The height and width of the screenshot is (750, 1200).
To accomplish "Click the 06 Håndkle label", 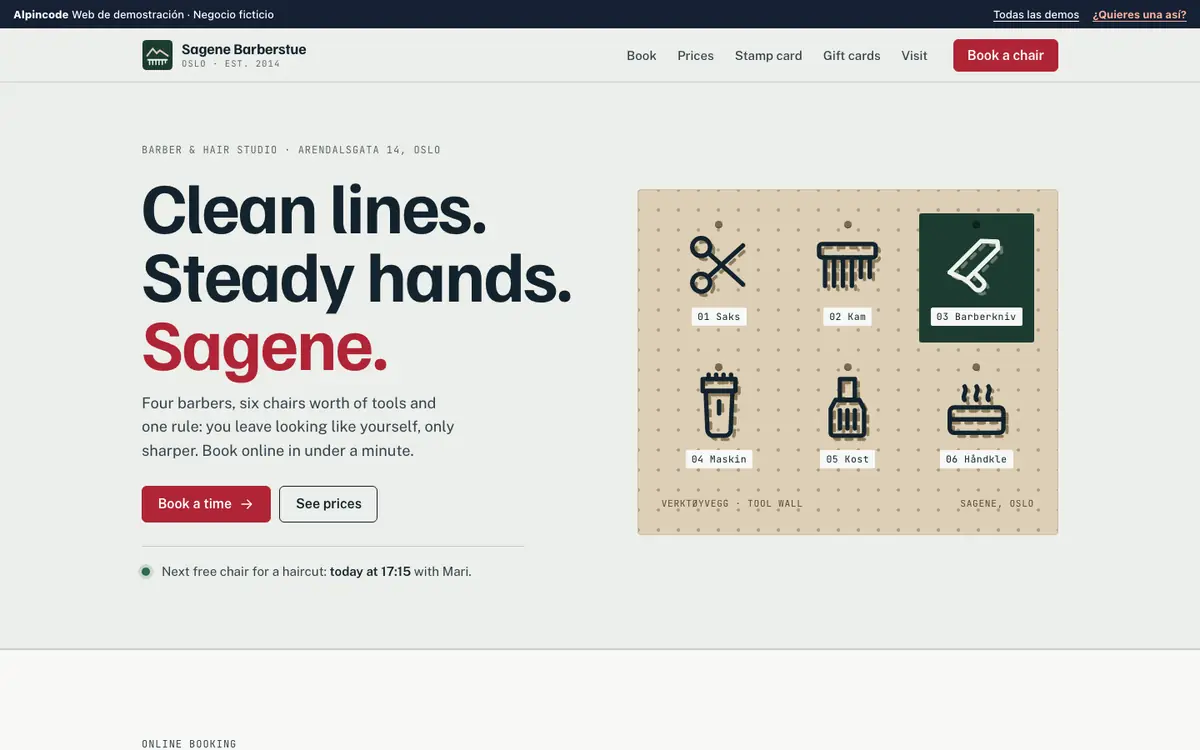I will click(976, 459).
